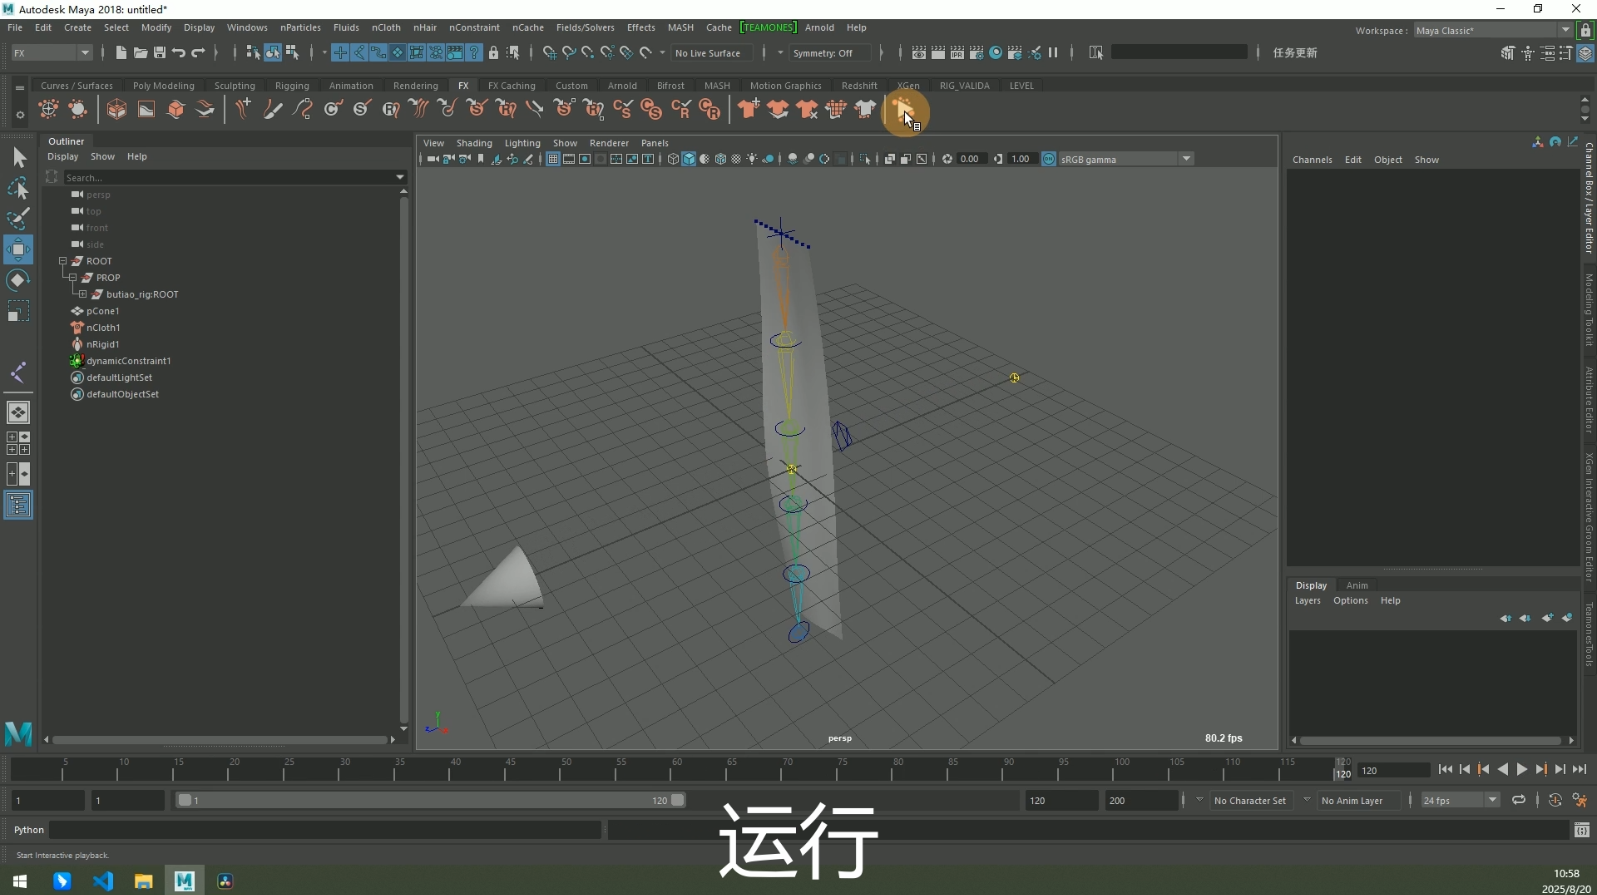1597x895 pixels.
Task: Open the 24 fps frame rate dropdown
Action: pyautogui.click(x=1460, y=800)
